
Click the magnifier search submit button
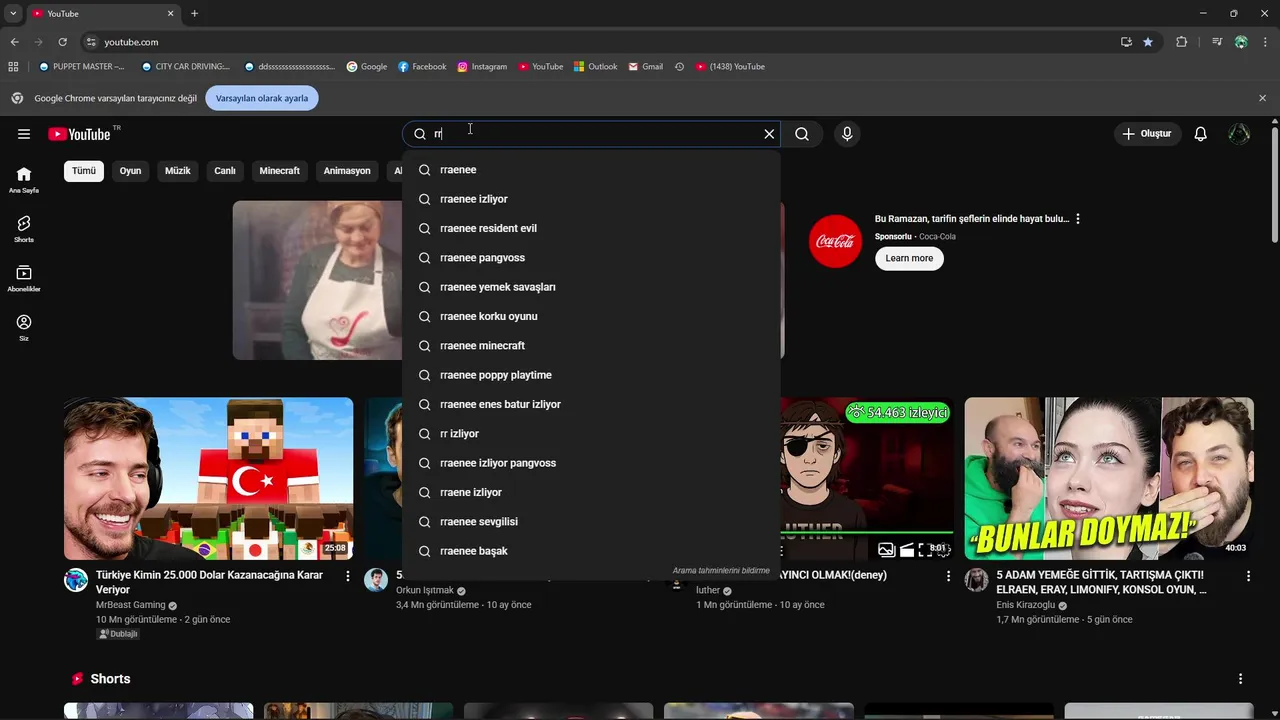[802, 134]
